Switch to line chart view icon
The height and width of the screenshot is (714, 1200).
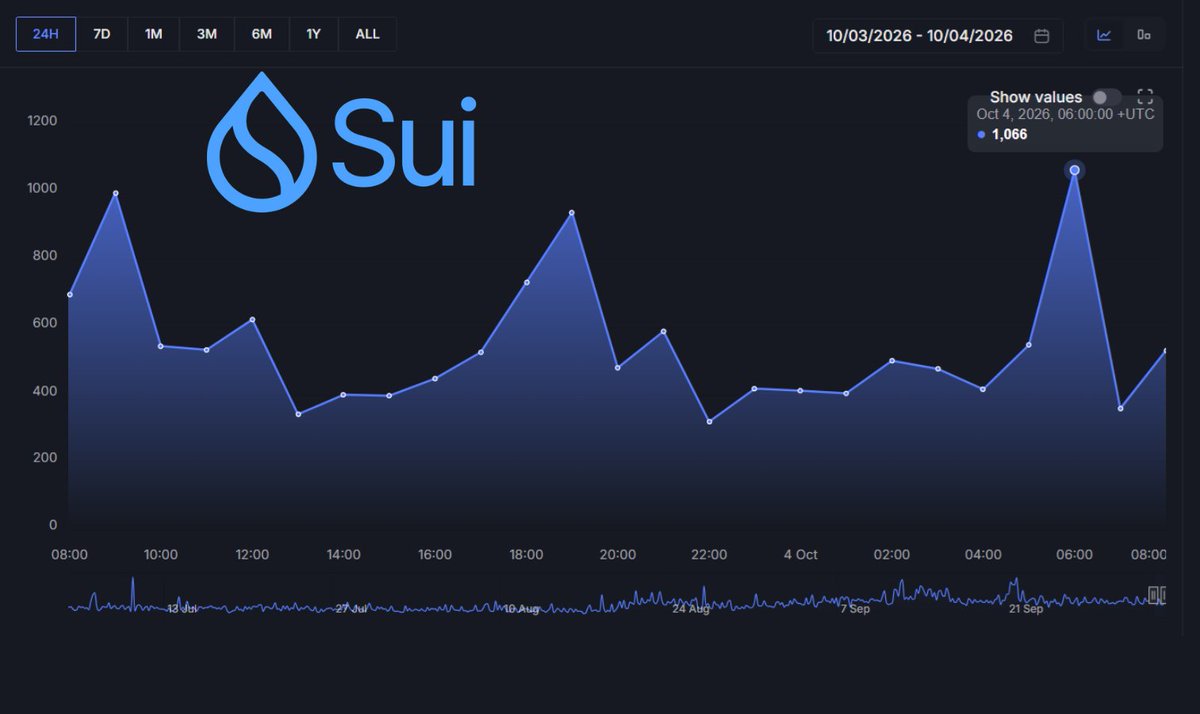tap(1104, 35)
